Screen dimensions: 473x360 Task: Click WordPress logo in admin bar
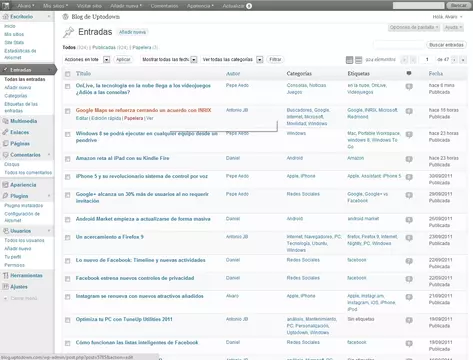point(6,6)
